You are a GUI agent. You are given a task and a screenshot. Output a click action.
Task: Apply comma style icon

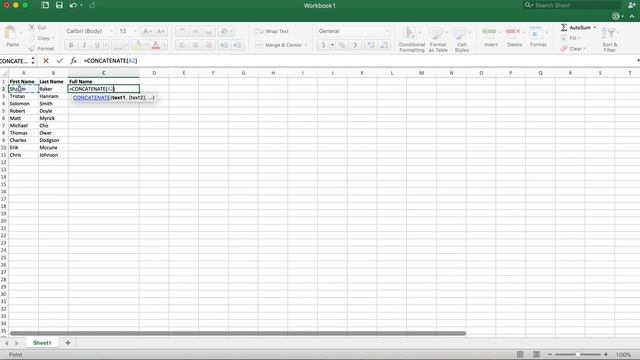click(x=355, y=44)
